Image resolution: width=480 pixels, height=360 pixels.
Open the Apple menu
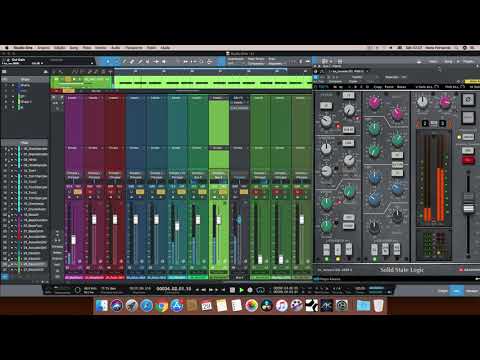coord(6,48)
